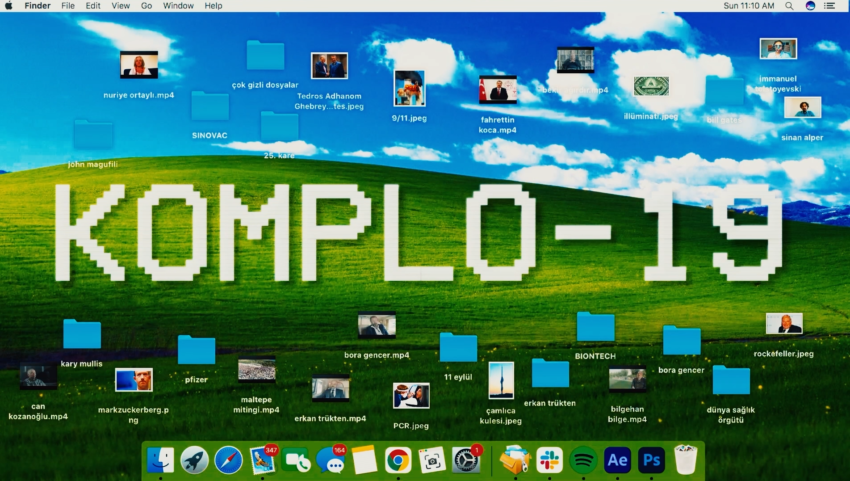The height and width of the screenshot is (481, 850).
Task: Select the maltepe mitingi.mp4 video thumbnail
Action: pos(256,369)
